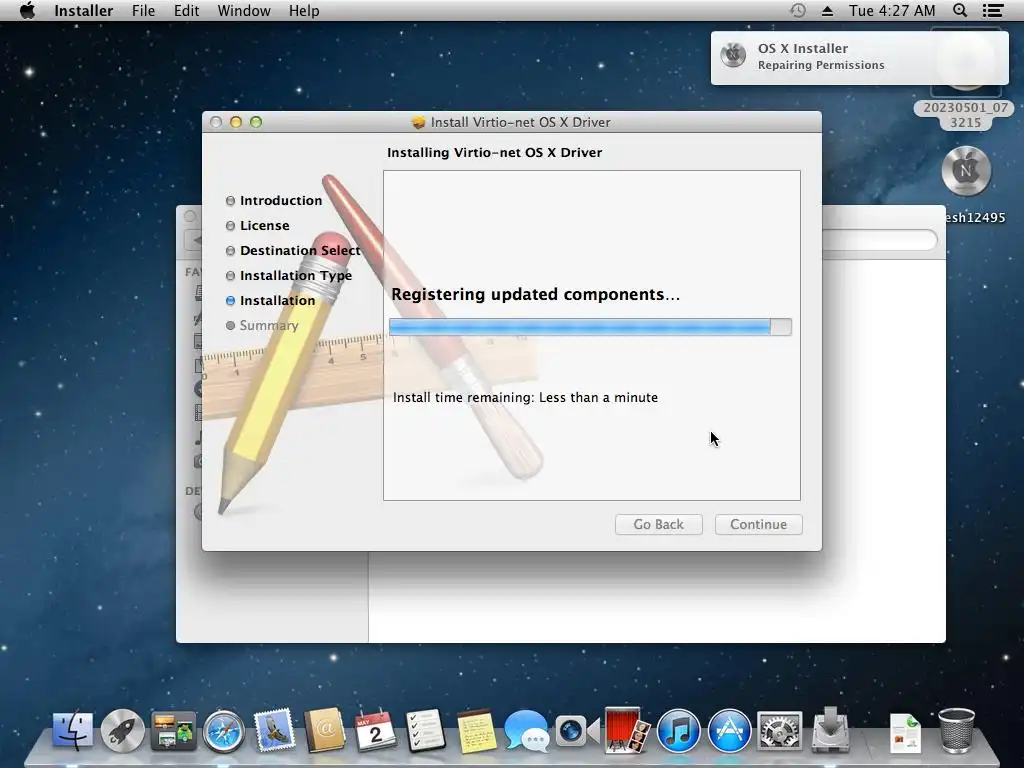
Task: Open Photo Booth in the Dock
Action: [x=627, y=731]
